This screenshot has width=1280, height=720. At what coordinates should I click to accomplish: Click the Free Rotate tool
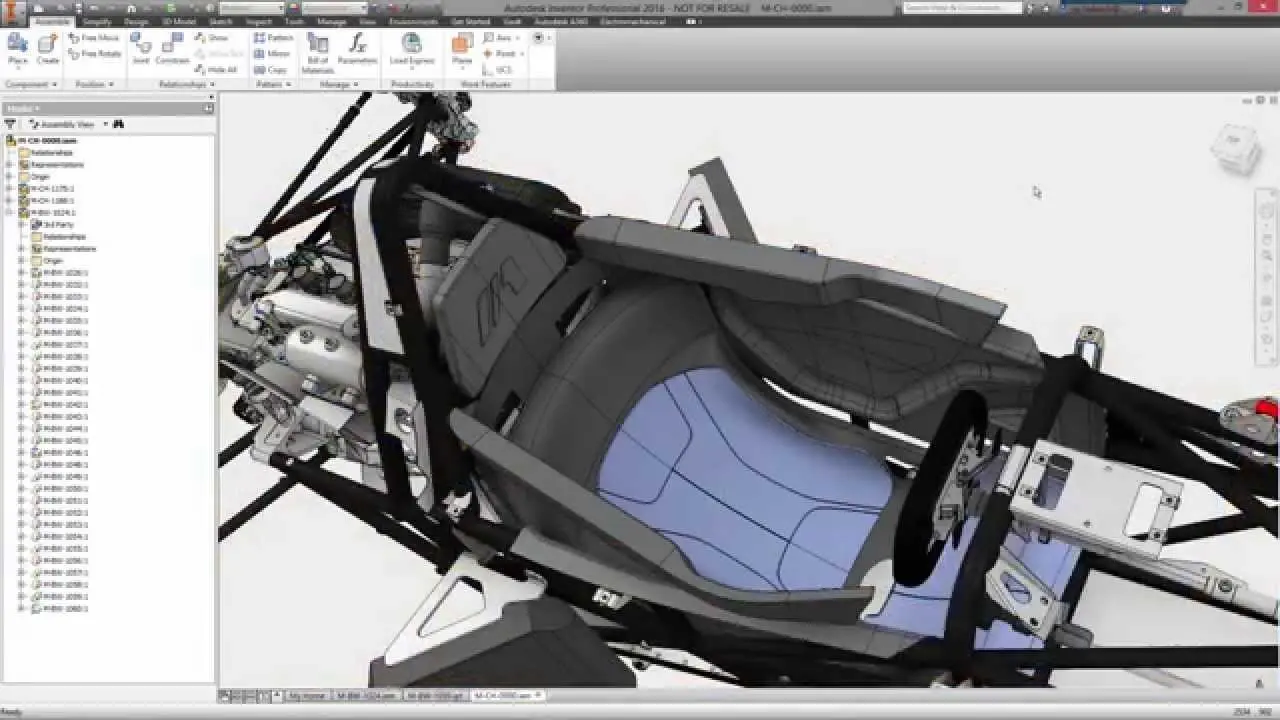tap(93, 53)
